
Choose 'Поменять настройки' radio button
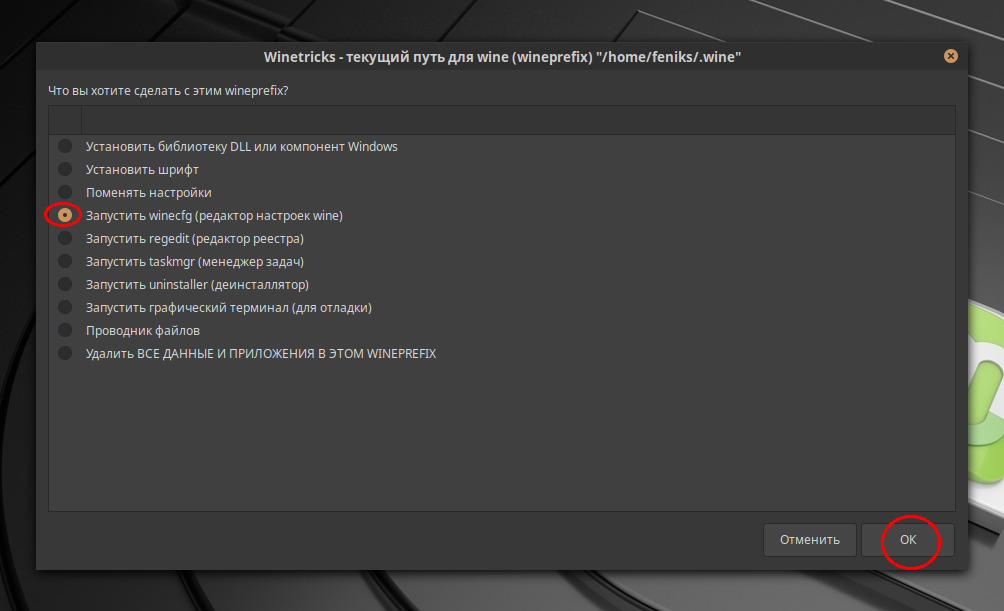[65, 192]
